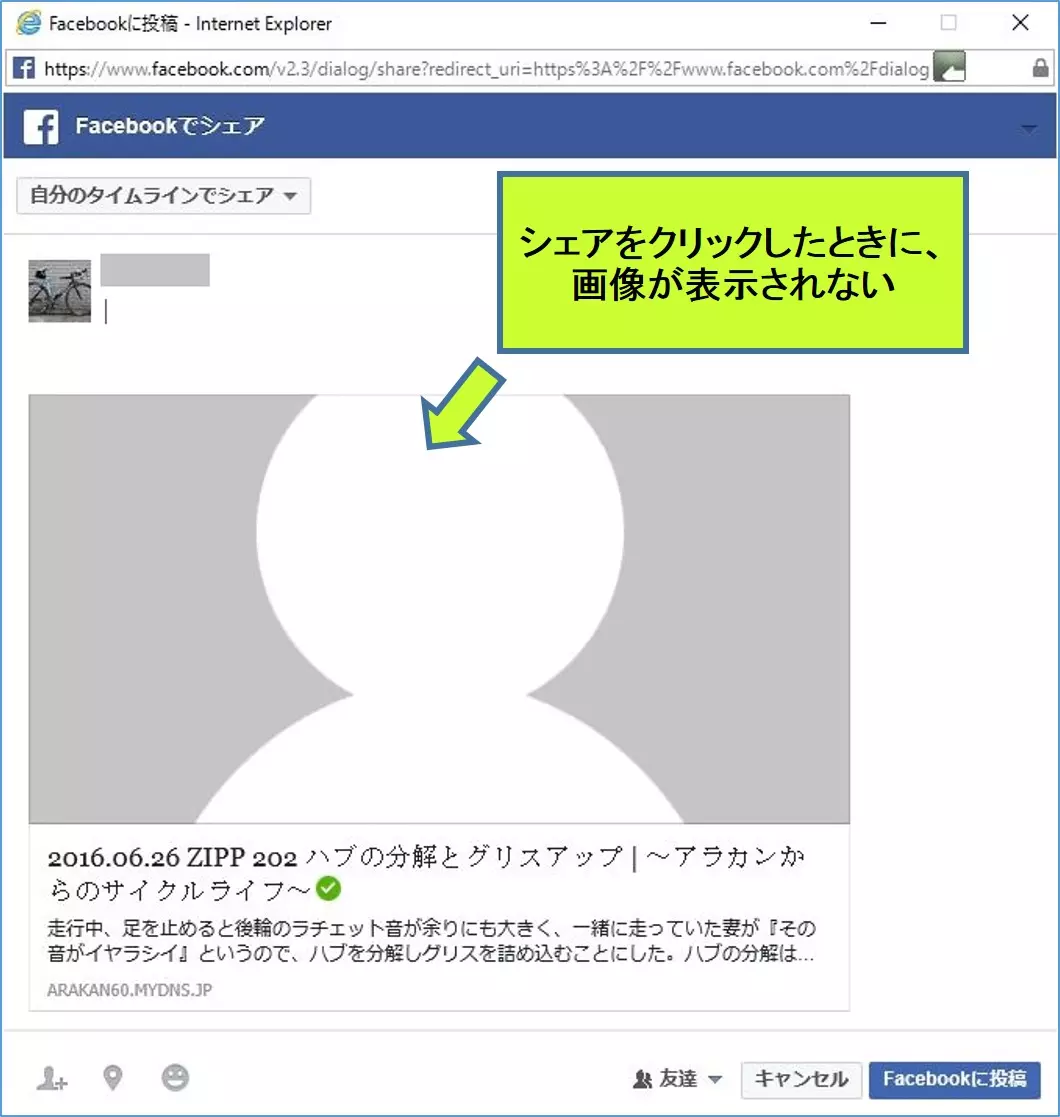
Task: Open the 自分のタイムラインでシェア dropdown
Action: [x=164, y=195]
